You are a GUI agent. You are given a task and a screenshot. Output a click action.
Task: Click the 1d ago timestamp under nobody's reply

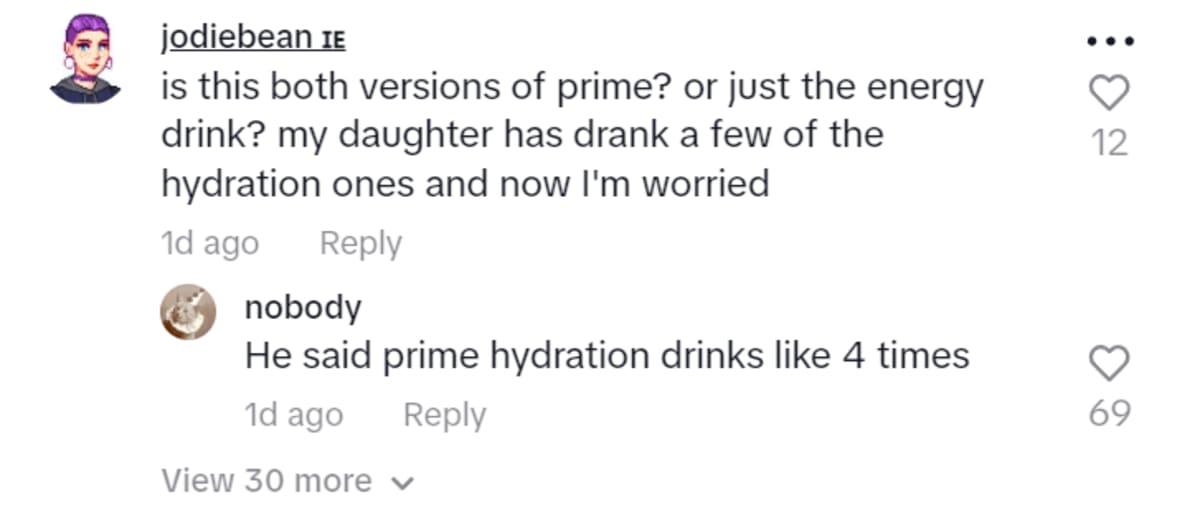tap(293, 415)
